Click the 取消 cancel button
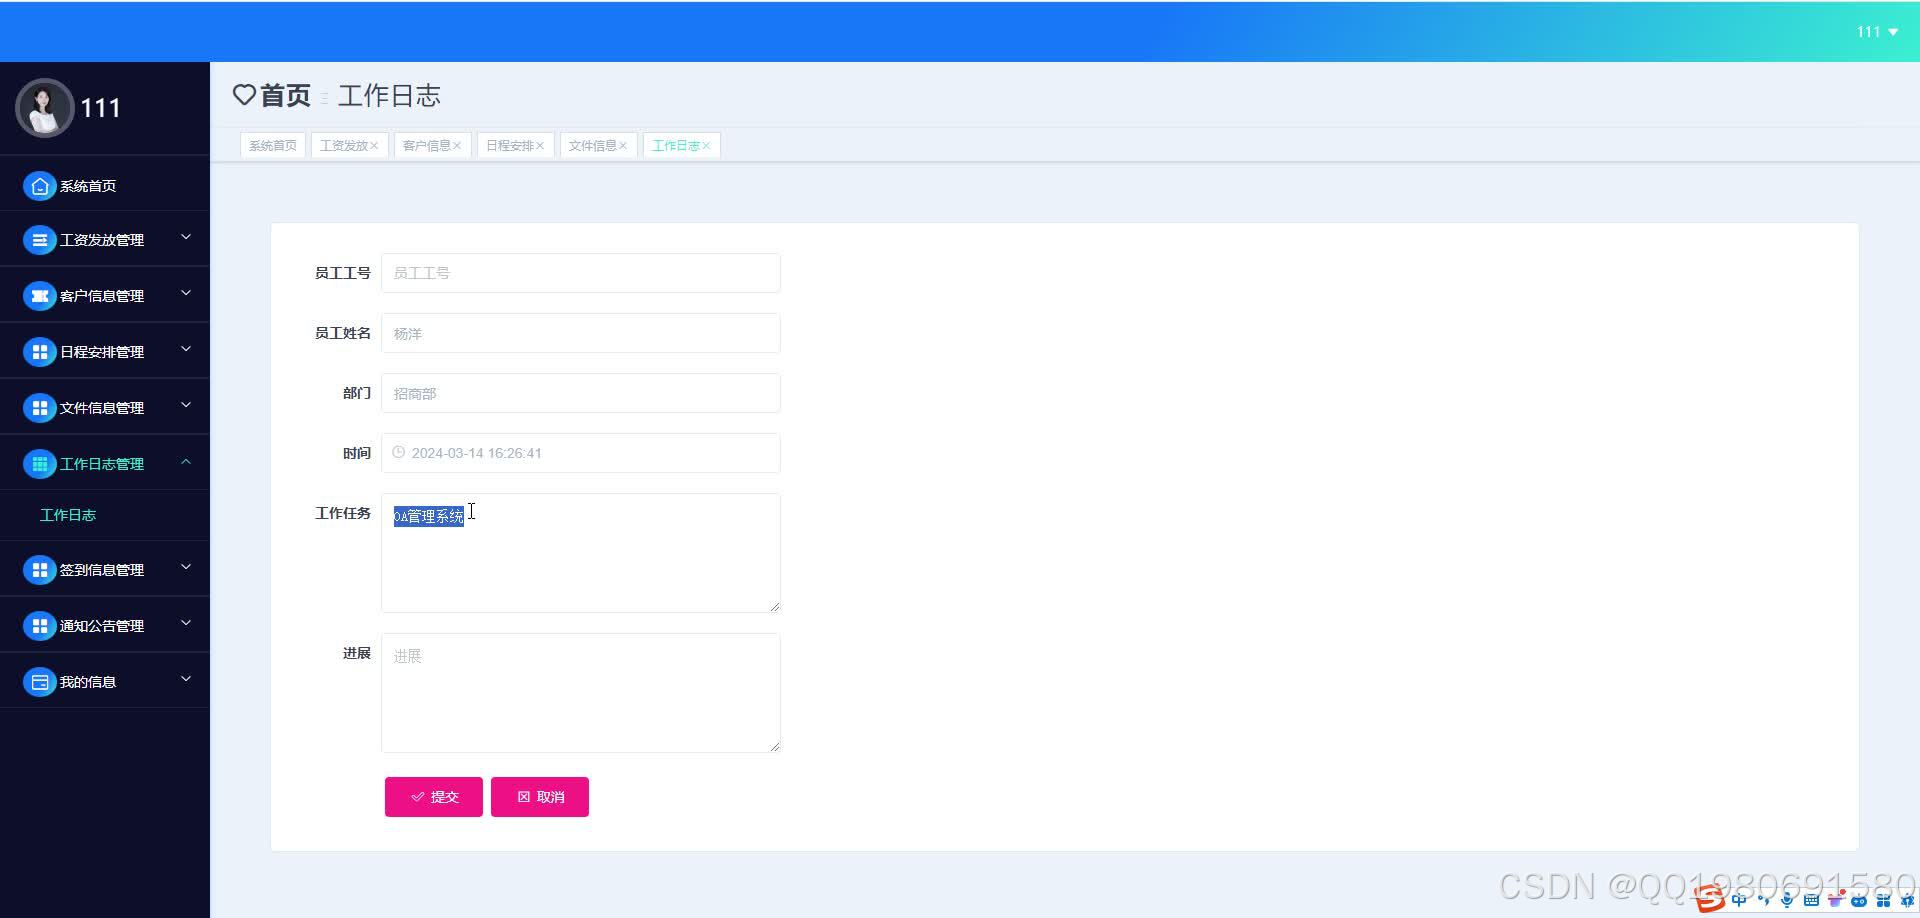The width and height of the screenshot is (1920, 918). pos(540,797)
